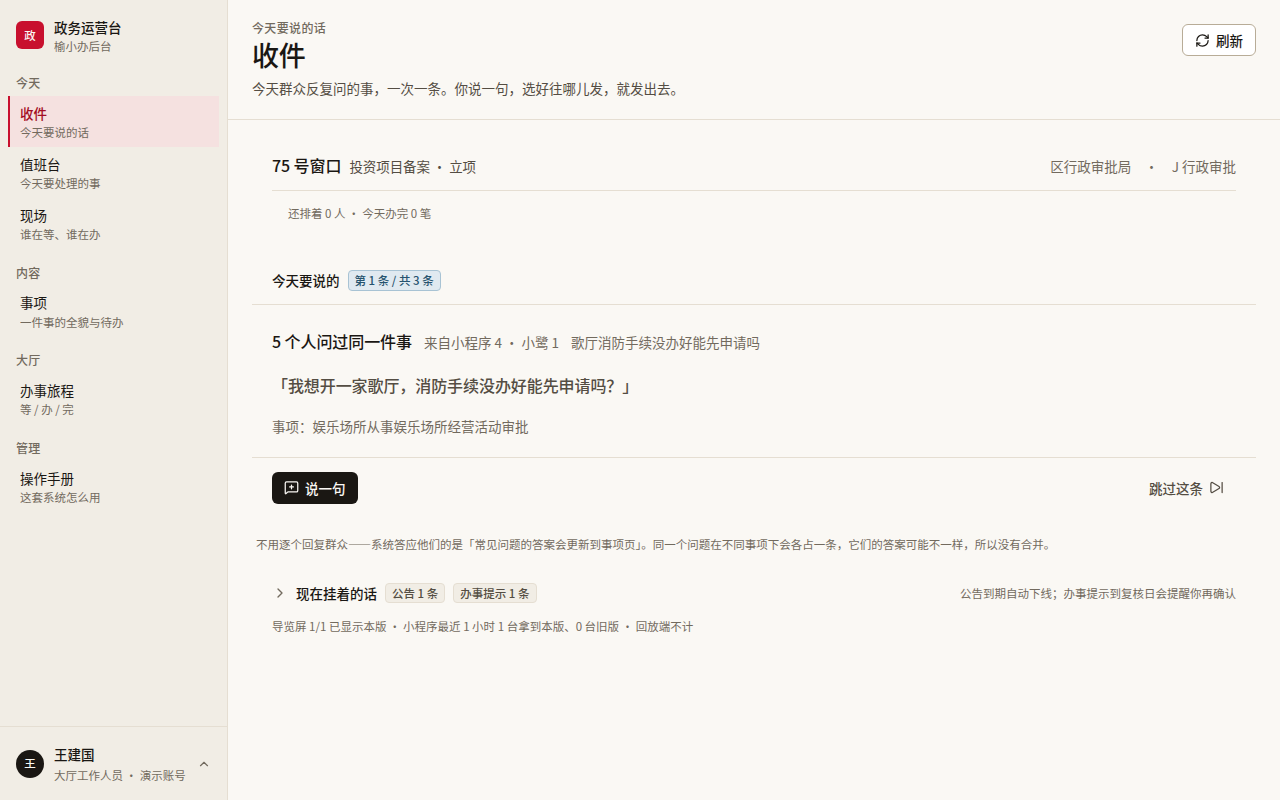This screenshot has height=800, width=1280.
Task: Click the 还排着 0 人 status text
Action: coord(316,214)
